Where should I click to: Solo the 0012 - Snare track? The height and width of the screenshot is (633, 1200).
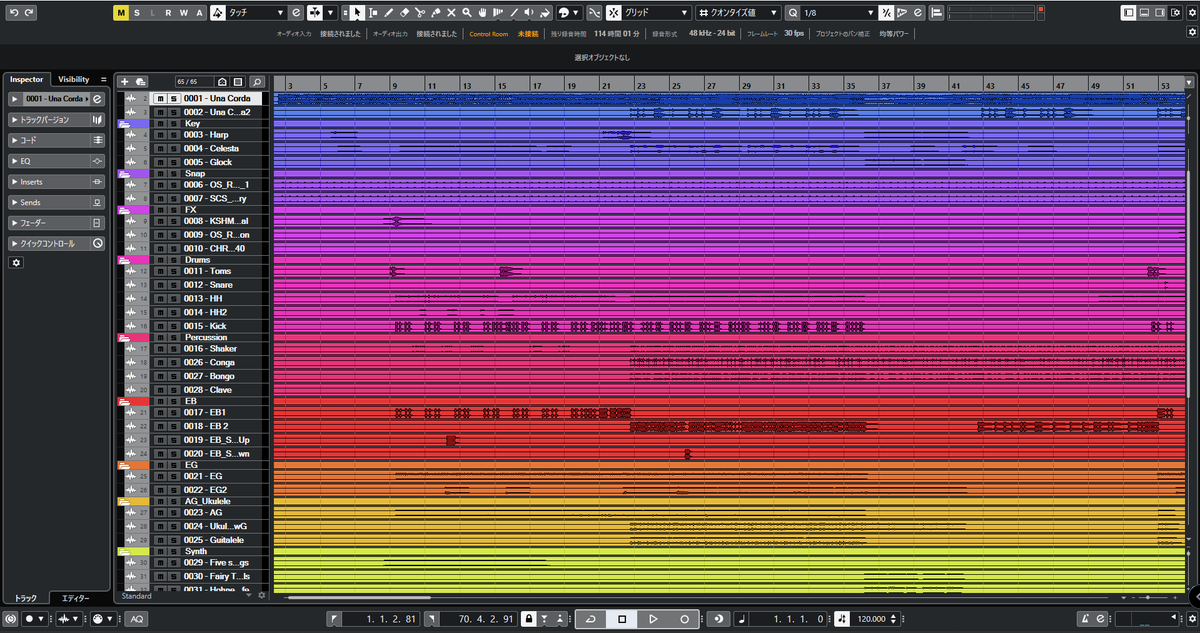point(173,285)
